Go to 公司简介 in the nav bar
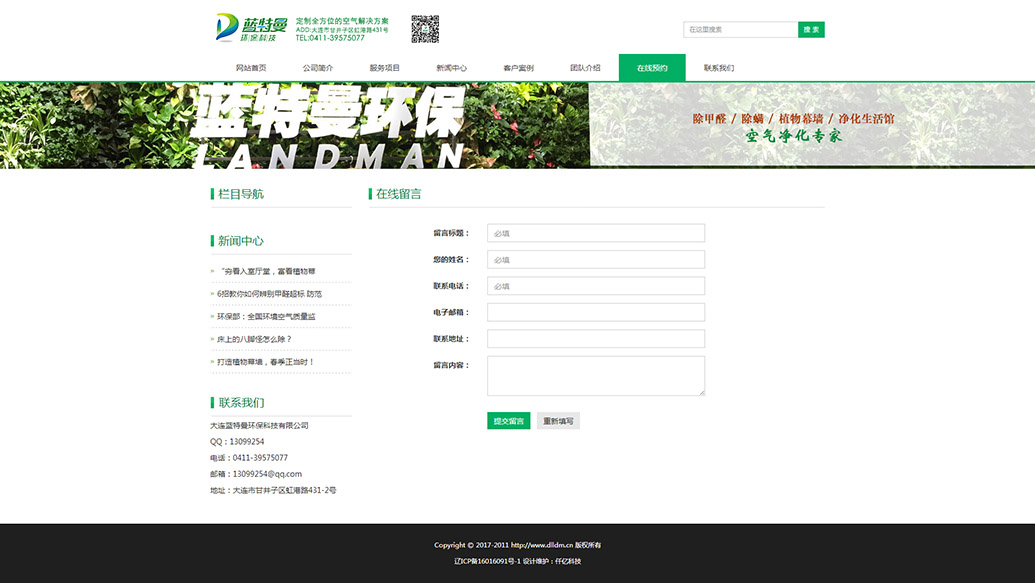This screenshot has height=583, width=1035. click(318, 68)
